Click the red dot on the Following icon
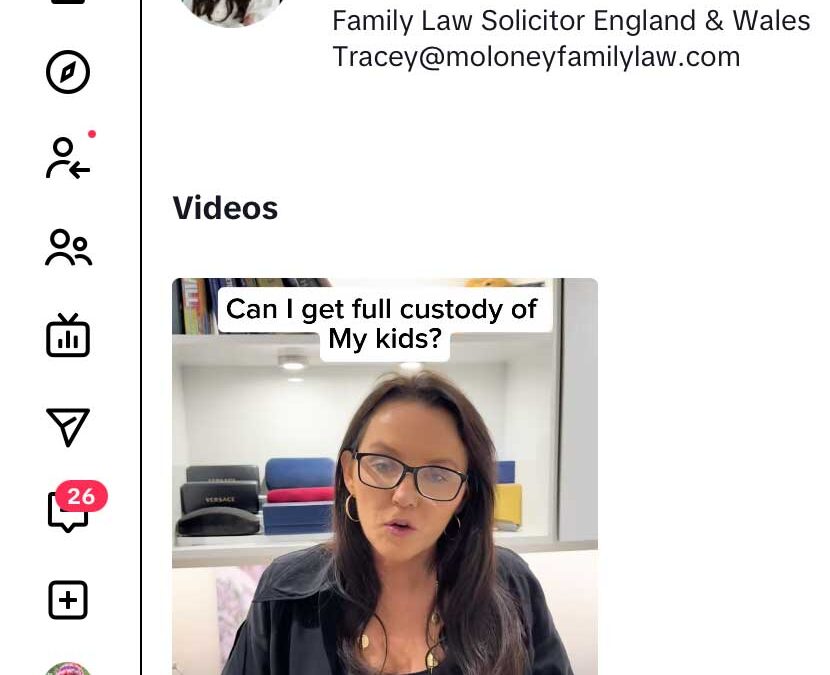830x675 pixels. point(92,134)
